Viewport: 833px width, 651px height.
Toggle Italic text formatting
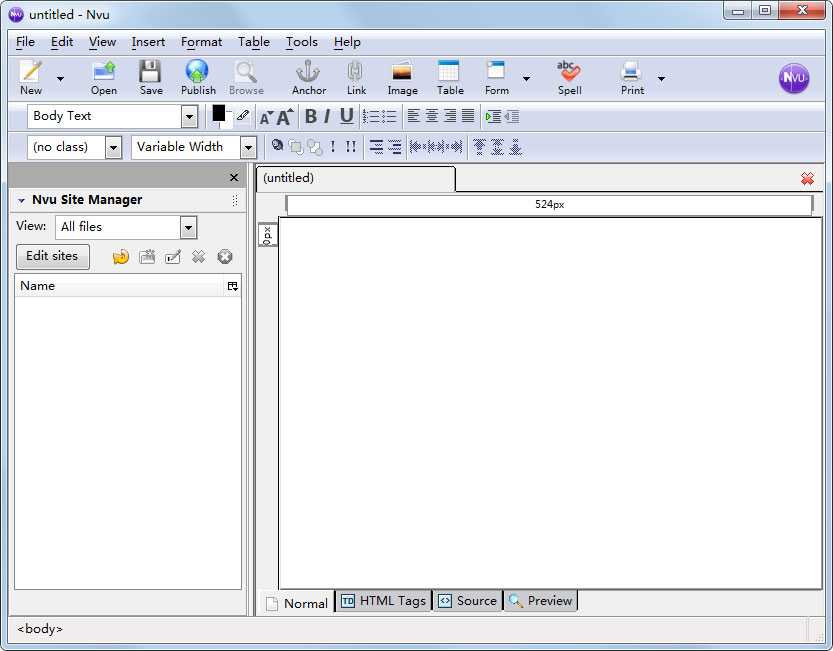point(327,116)
